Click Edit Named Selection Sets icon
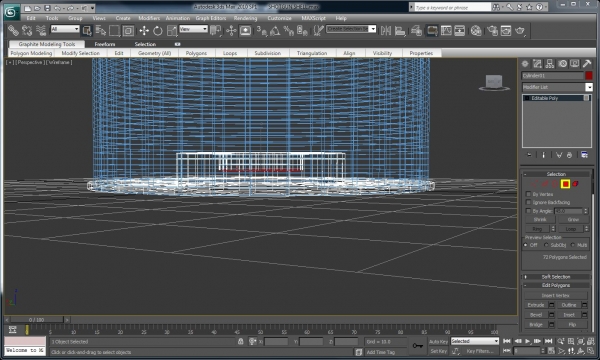This screenshot has width=600, height=360. [x=318, y=30]
